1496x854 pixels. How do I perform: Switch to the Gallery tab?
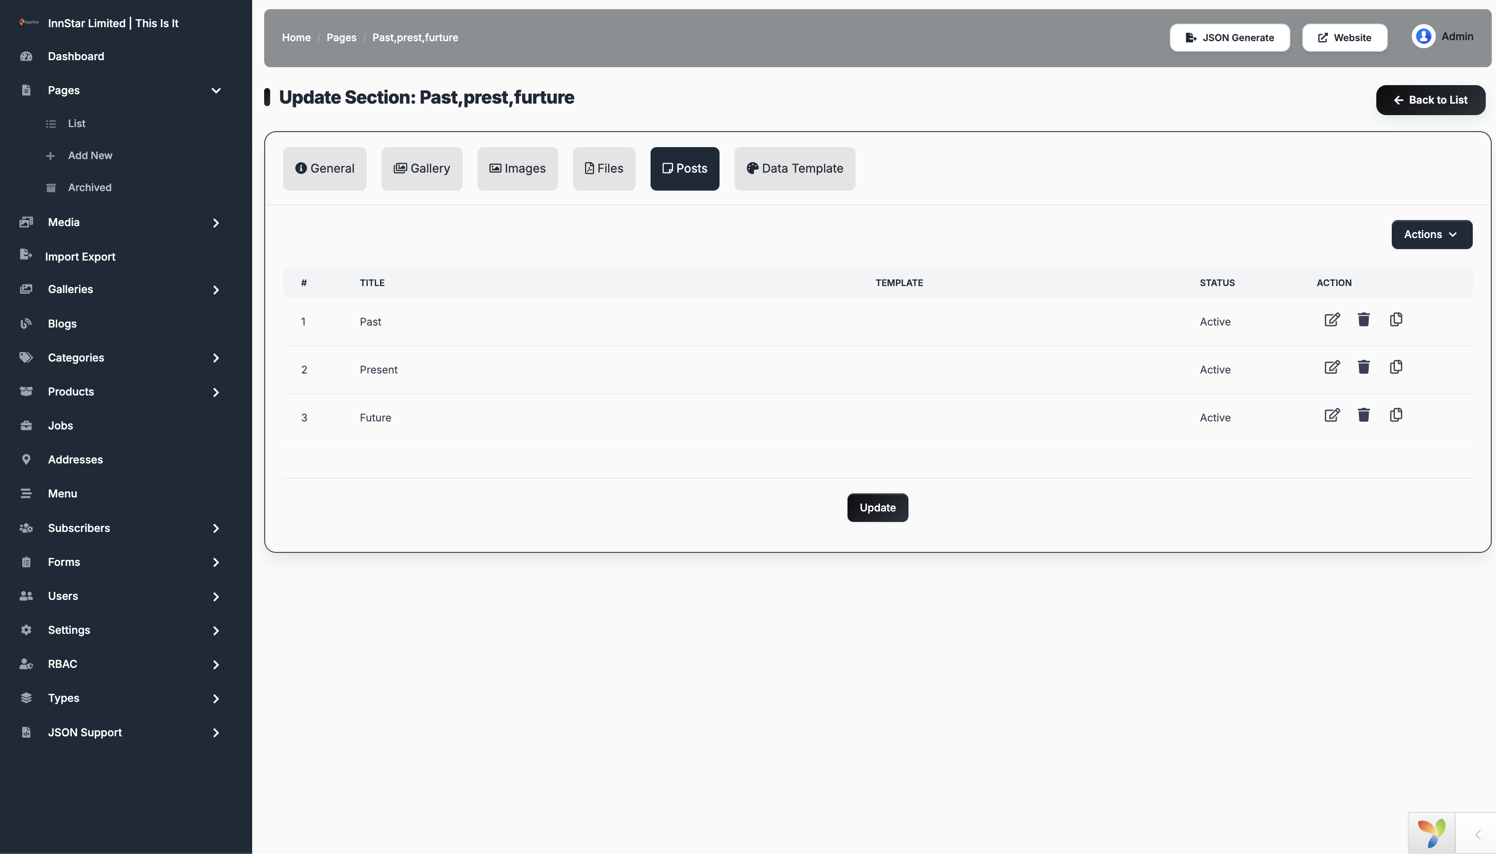tap(421, 168)
